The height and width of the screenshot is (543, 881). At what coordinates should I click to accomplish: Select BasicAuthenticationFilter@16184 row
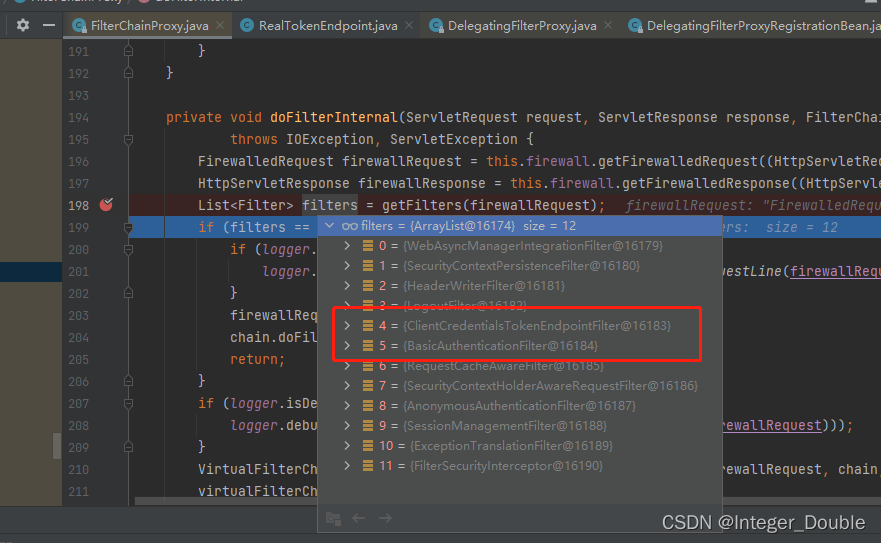click(520, 345)
